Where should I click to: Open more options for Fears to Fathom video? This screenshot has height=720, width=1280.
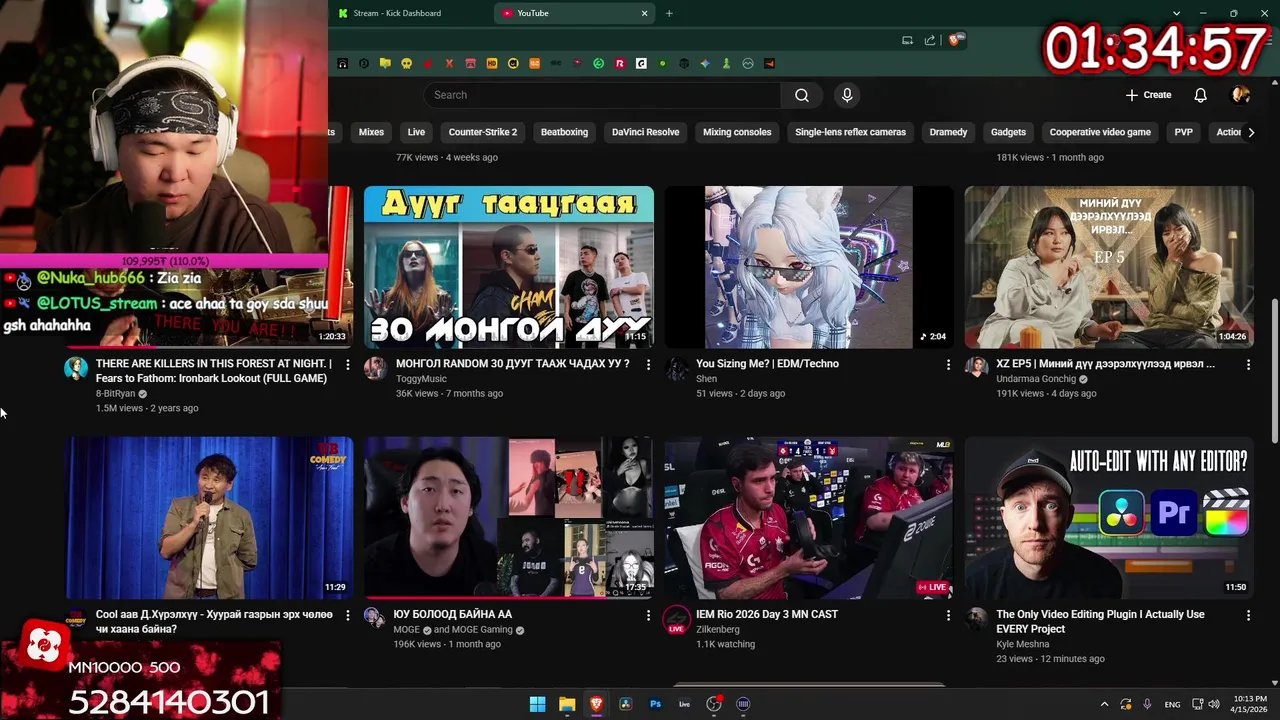[x=348, y=365]
